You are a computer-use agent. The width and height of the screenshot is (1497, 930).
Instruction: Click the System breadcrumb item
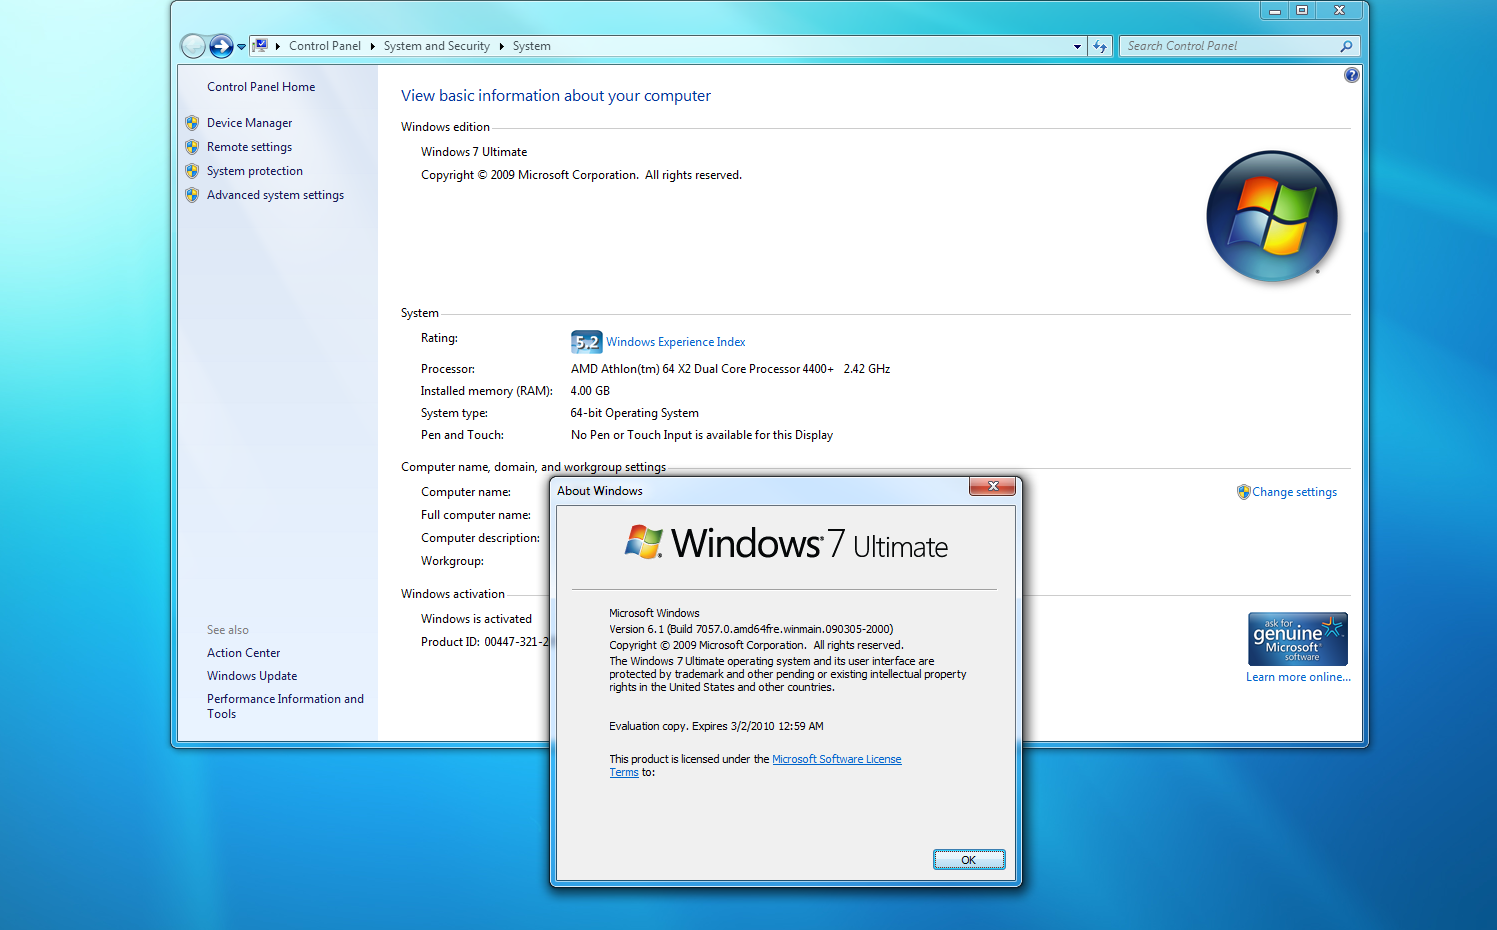click(532, 46)
